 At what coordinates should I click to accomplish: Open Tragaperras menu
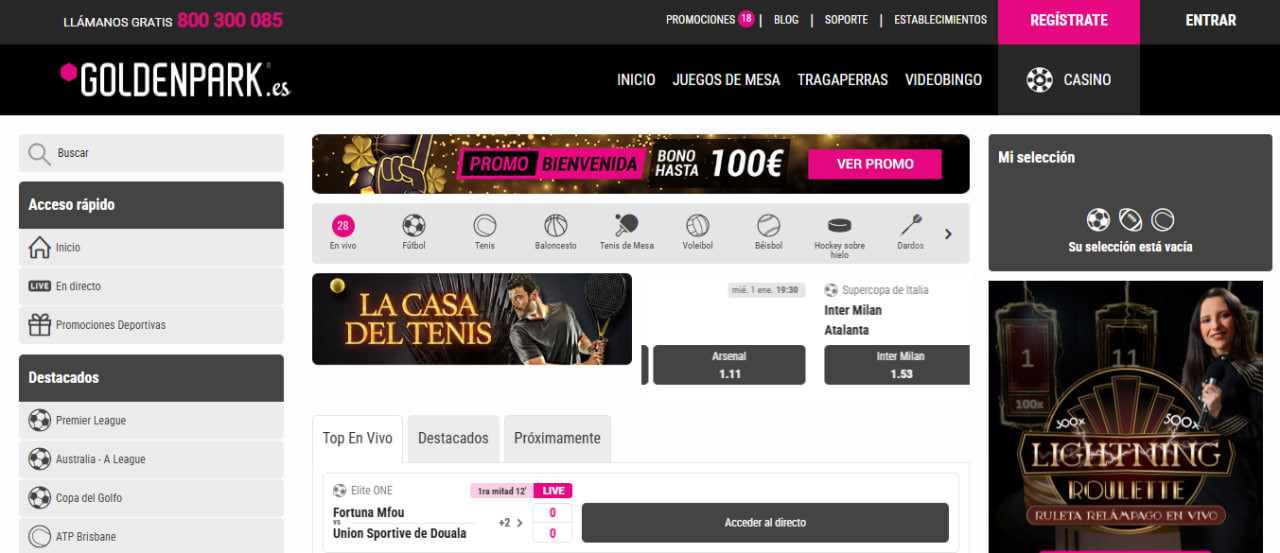click(842, 80)
